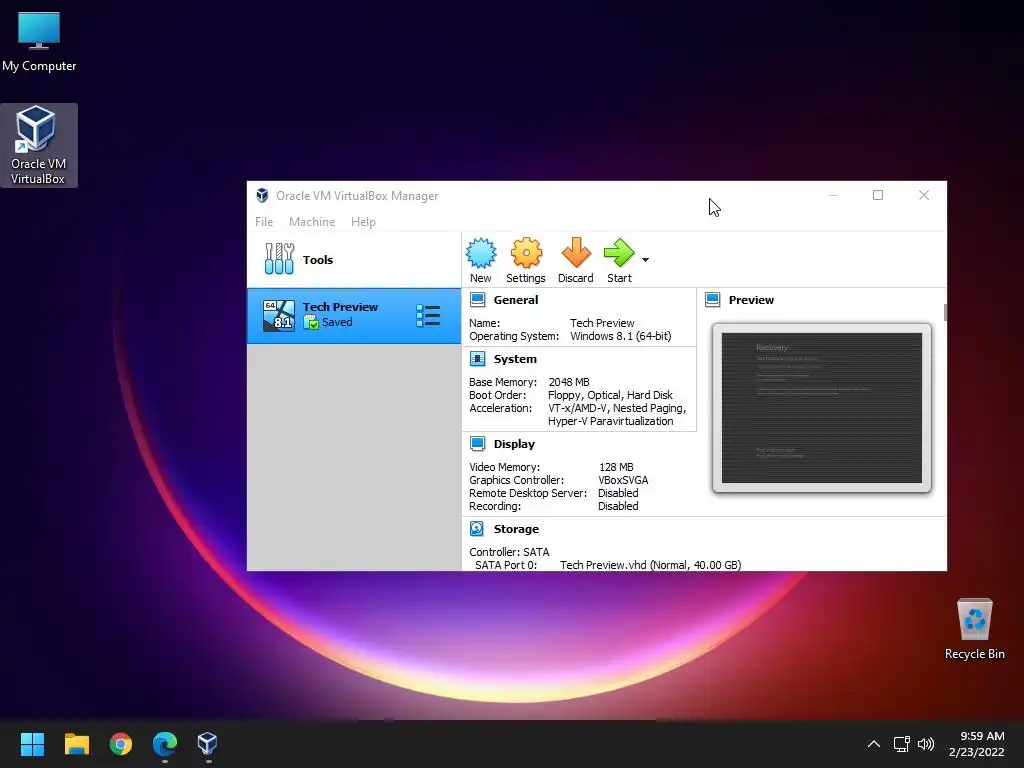The image size is (1024, 768).
Task: Click the General section monitor icon
Action: pyautogui.click(x=477, y=300)
